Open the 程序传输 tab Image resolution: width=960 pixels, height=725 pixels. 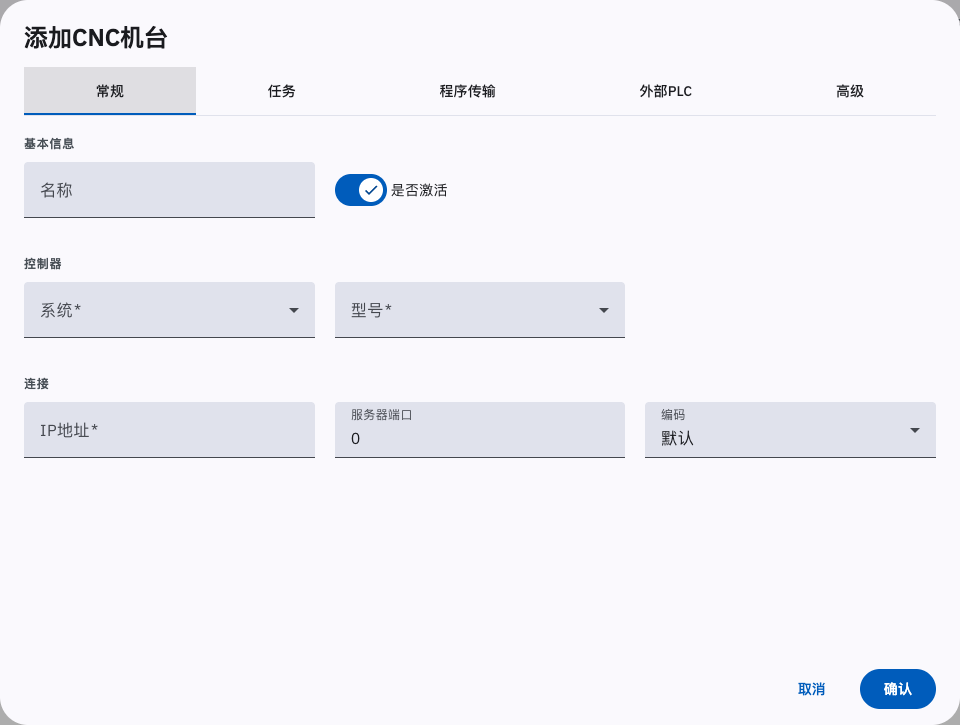point(467,91)
